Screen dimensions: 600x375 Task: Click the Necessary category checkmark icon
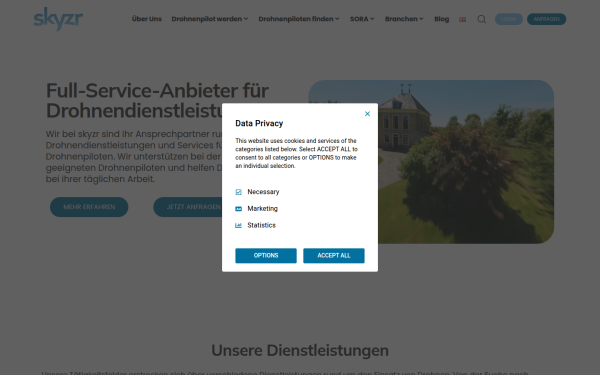(x=238, y=192)
